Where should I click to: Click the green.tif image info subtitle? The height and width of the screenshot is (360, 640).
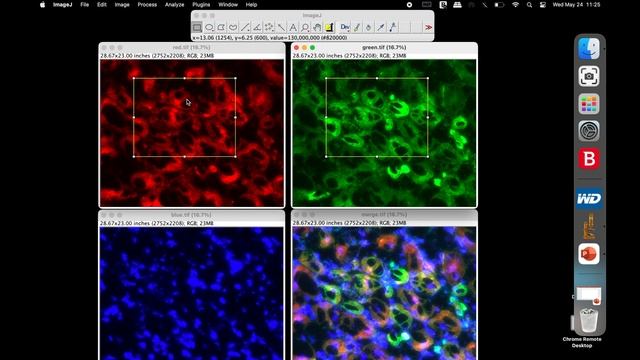(349, 56)
